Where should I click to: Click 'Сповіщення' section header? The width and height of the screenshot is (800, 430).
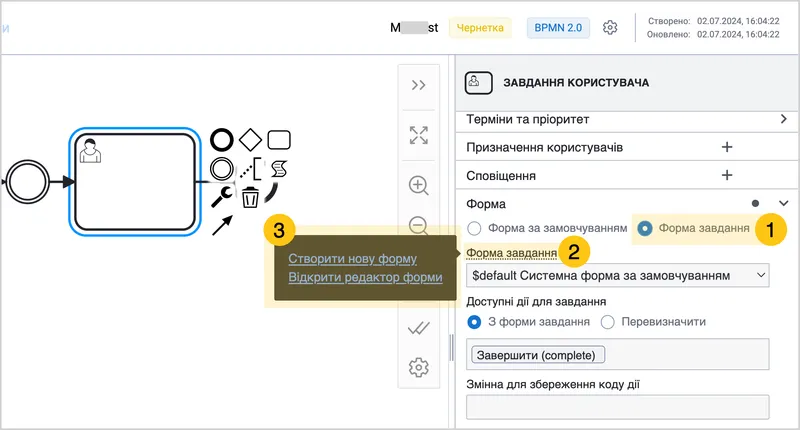(x=501, y=176)
